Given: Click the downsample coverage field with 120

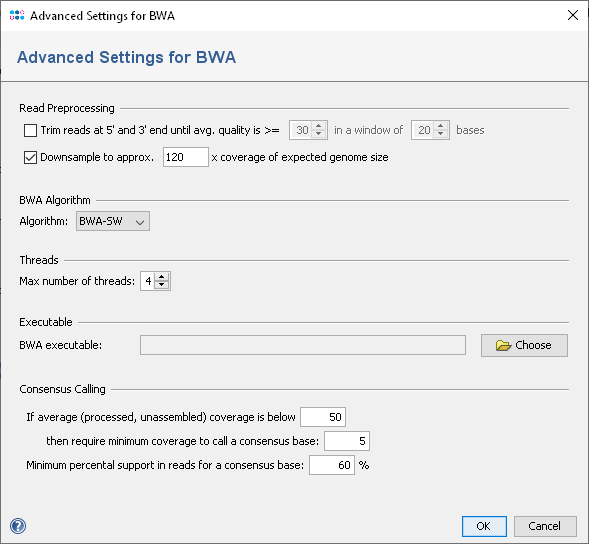Looking at the screenshot, I should coord(186,157).
